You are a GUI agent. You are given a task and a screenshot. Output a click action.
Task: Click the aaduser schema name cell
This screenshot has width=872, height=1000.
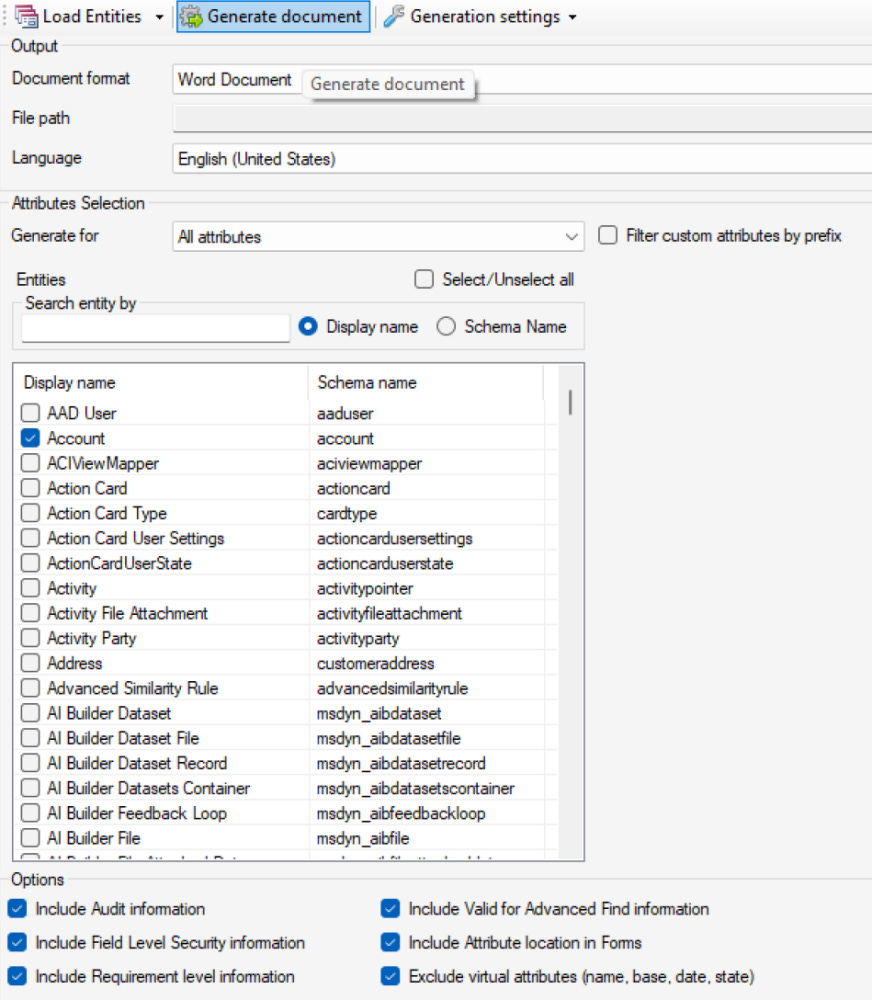345,413
